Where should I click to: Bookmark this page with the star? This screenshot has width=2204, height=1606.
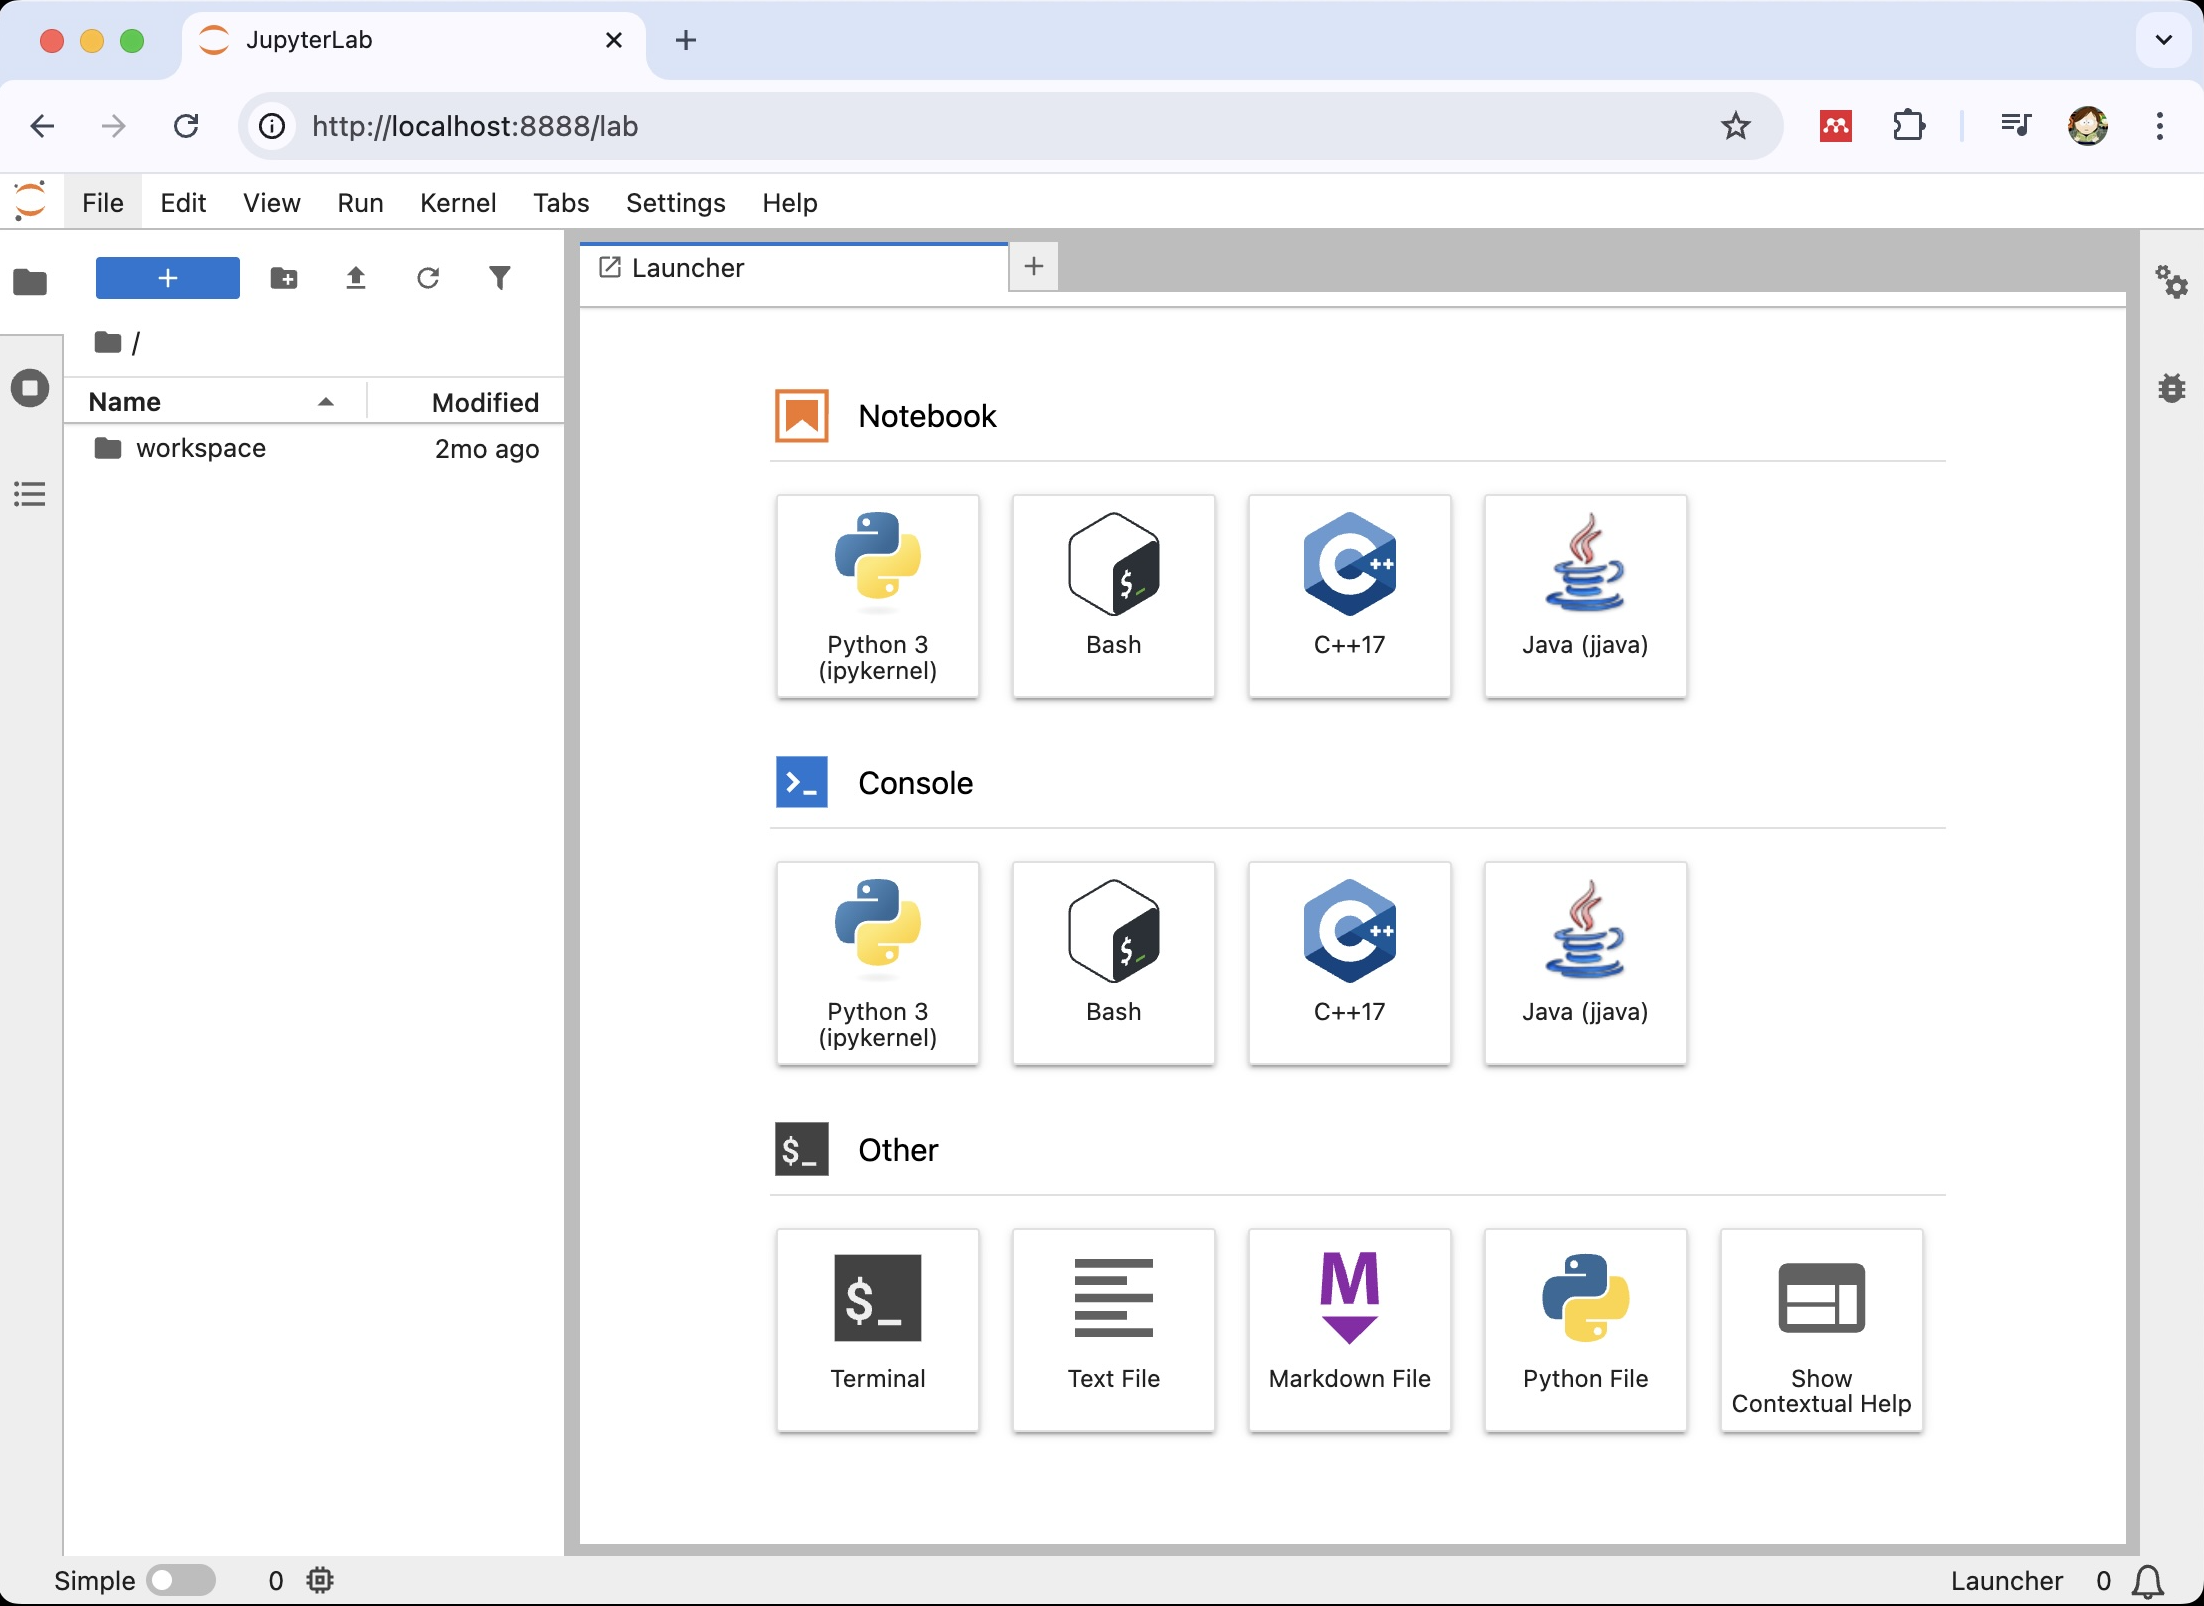(x=1736, y=126)
